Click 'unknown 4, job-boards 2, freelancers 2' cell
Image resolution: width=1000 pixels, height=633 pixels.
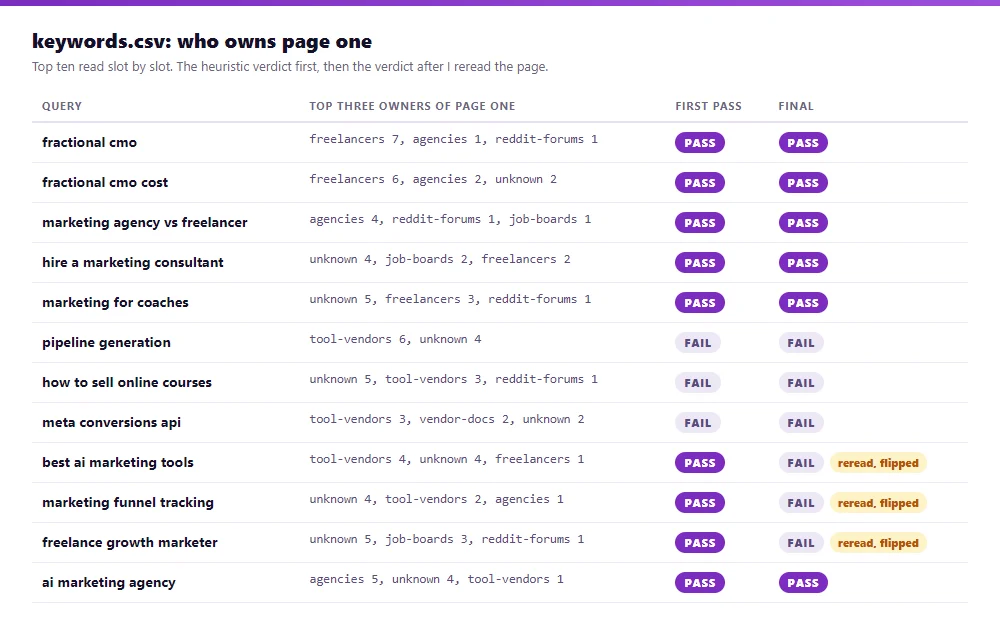pos(440,259)
